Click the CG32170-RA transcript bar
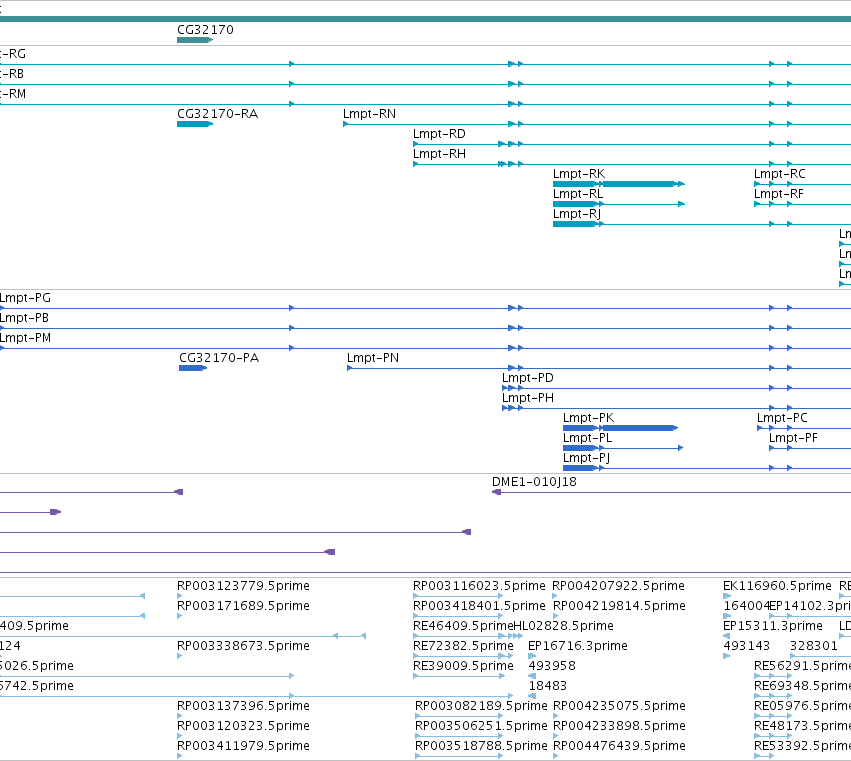Image resolution: width=851 pixels, height=761 pixels. click(x=195, y=124)
